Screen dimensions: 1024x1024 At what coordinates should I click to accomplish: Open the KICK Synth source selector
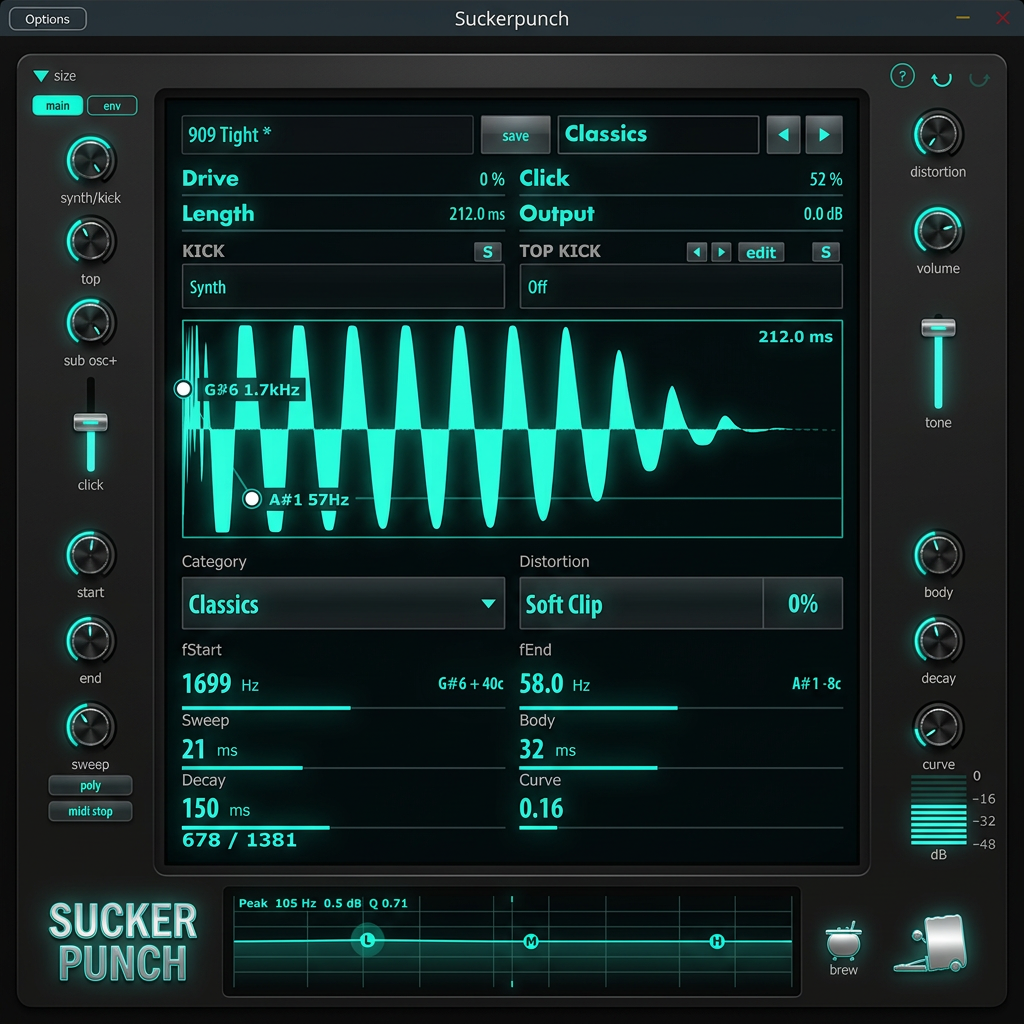pyautogui.click(x=343, y=287)
